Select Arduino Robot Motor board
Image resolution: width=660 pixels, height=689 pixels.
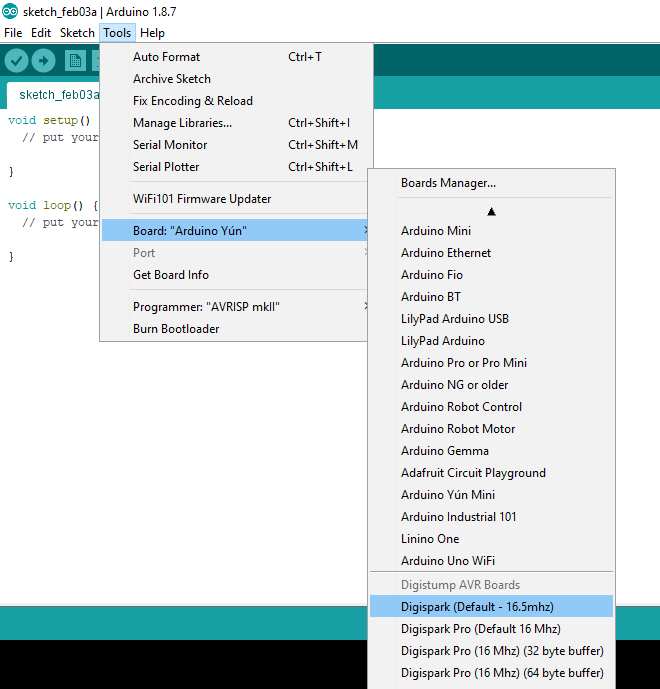tap(491, 428)
